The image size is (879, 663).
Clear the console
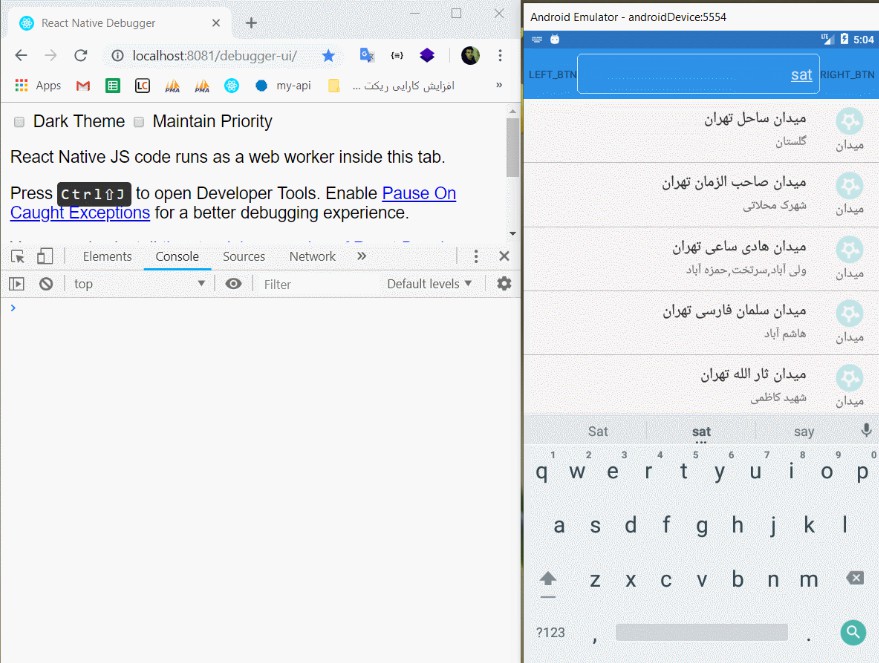point(46,284)
